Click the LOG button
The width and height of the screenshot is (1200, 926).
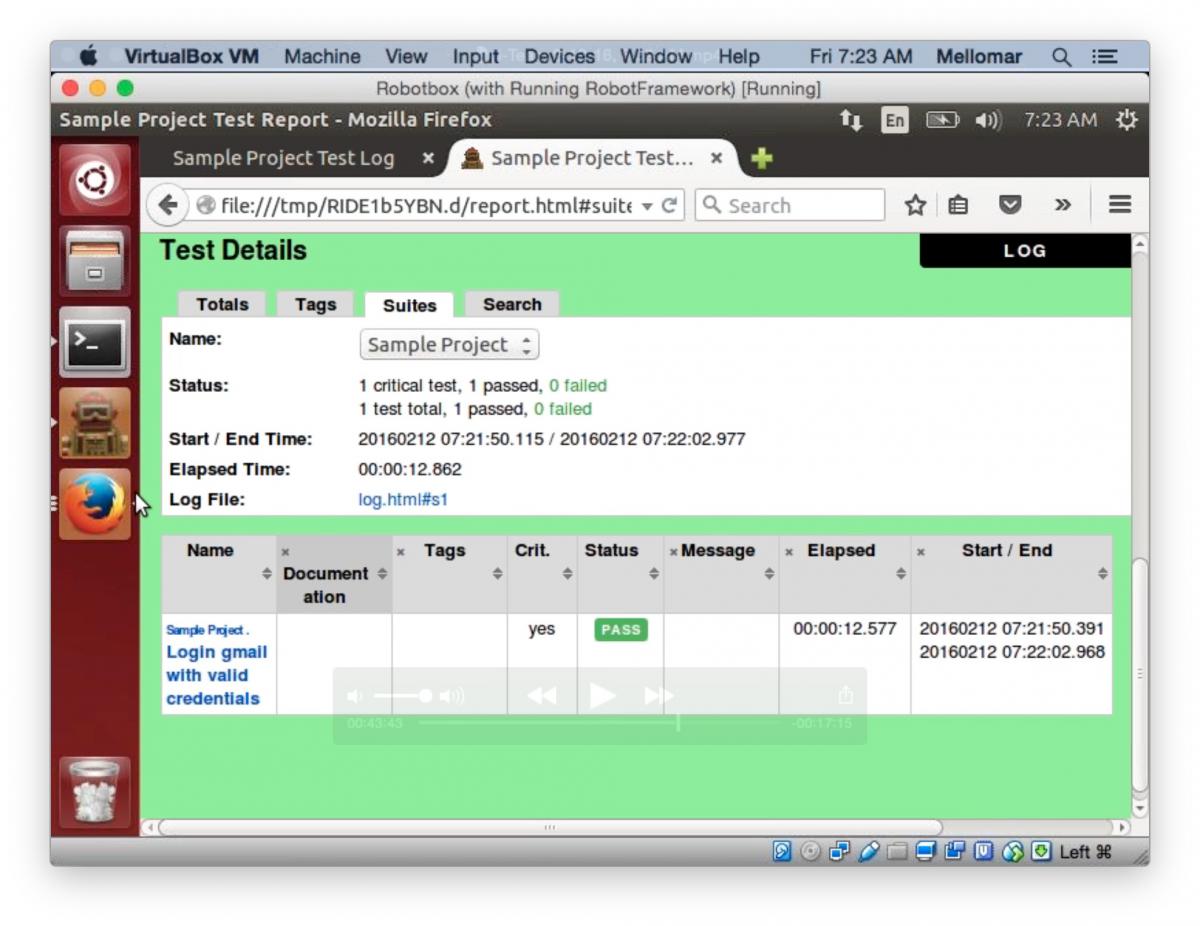click(1023, 250)
